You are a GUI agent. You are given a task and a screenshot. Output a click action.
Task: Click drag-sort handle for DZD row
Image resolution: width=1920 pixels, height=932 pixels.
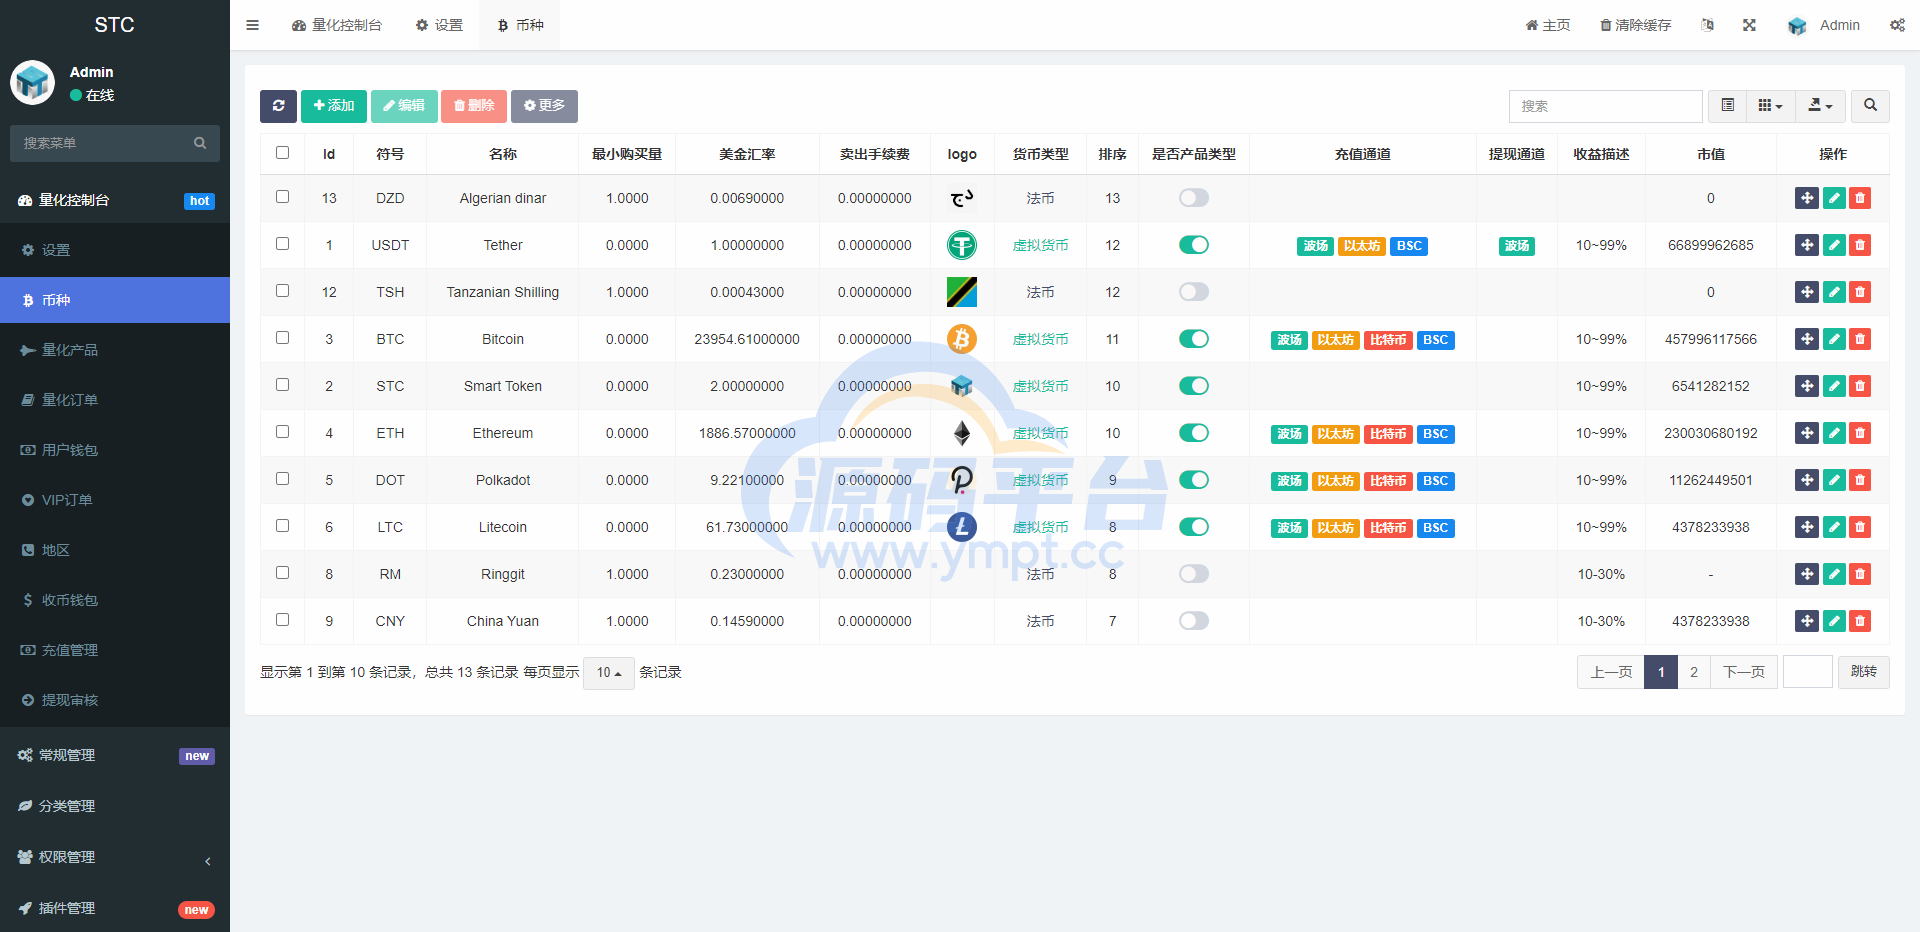click(1806, 198)
